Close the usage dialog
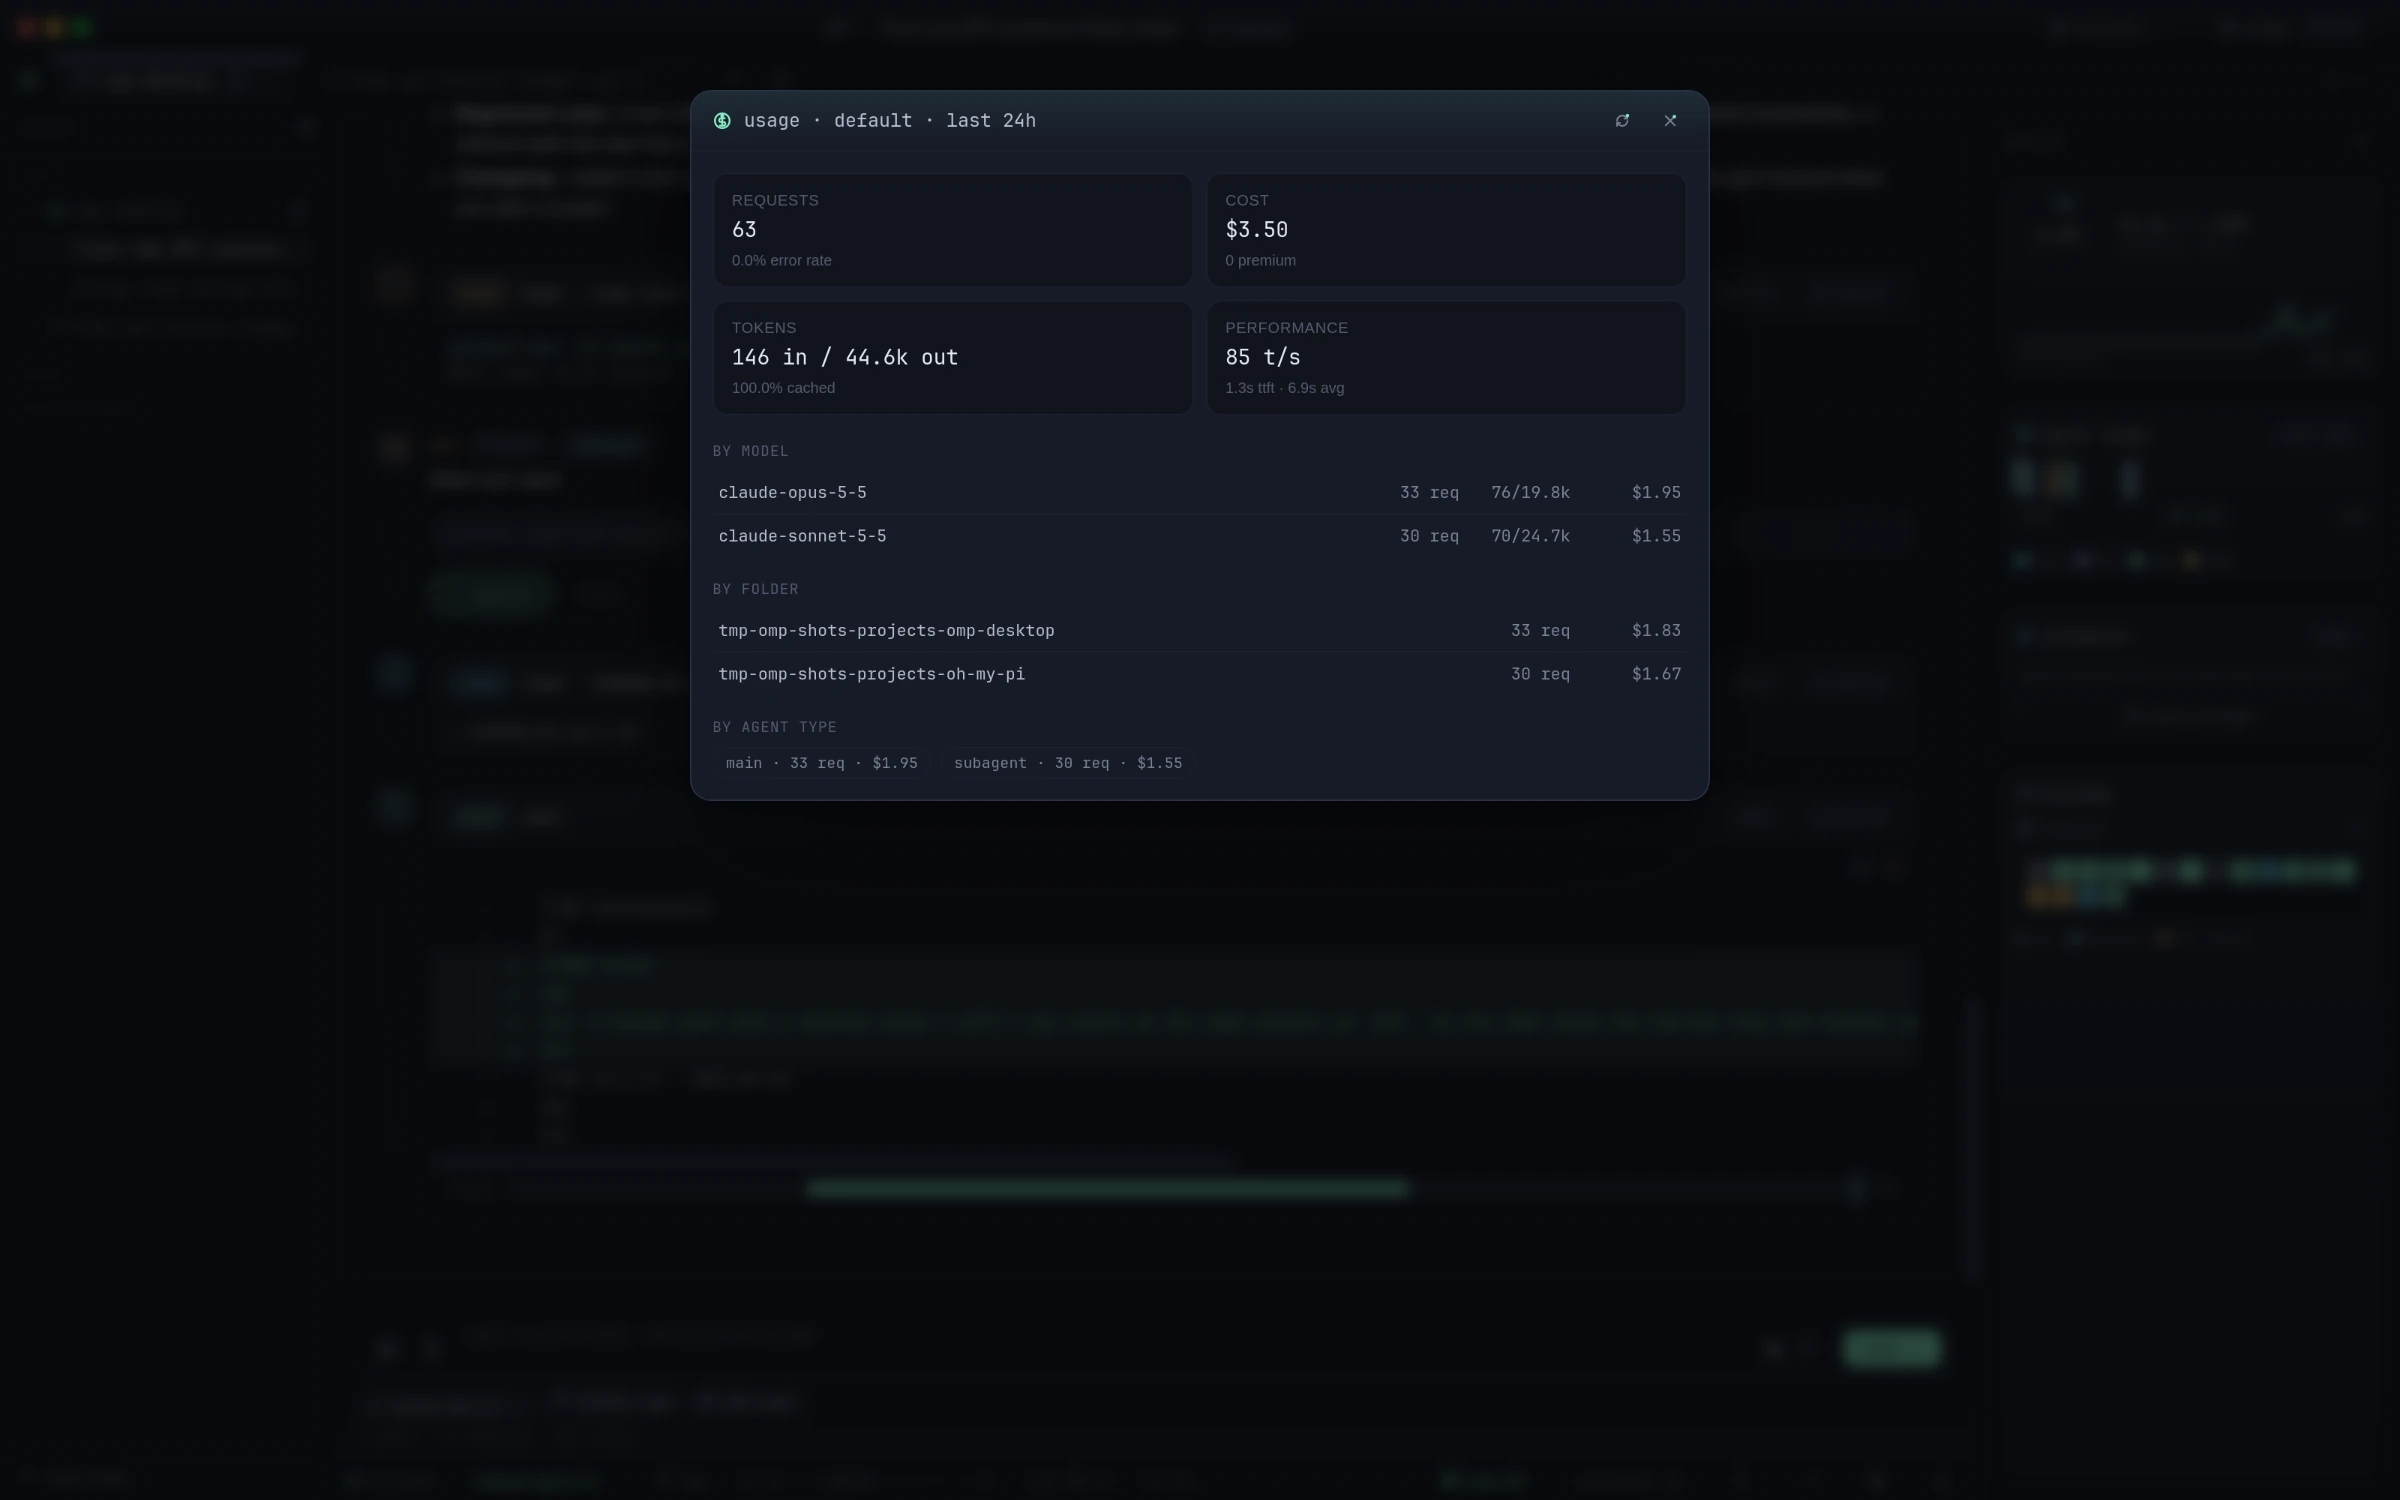 (1670, 120)
